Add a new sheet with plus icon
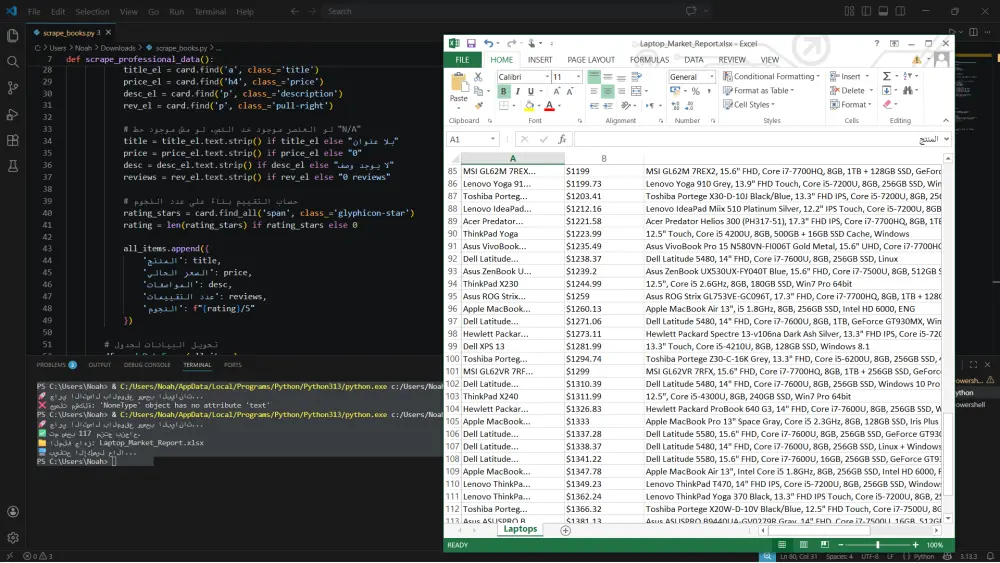The image size is (1000, 563). [565, 530]
